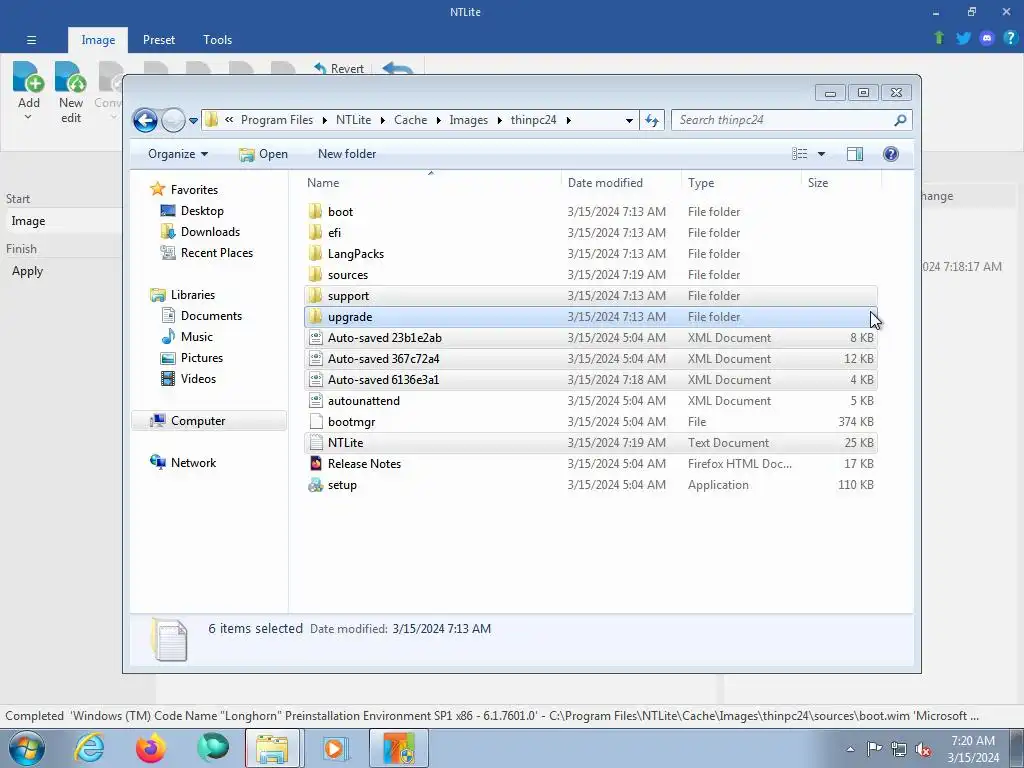This screenshot has height=768, width=1024.
Task: Click the New folder button
Action: 347,154
